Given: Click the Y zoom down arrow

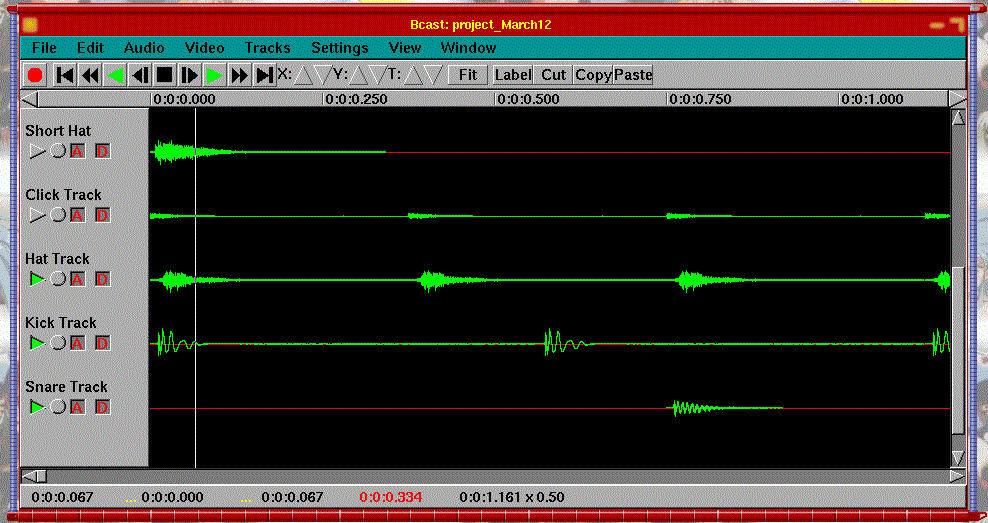Looking at the screenshot, I should (x=378, y=75).
